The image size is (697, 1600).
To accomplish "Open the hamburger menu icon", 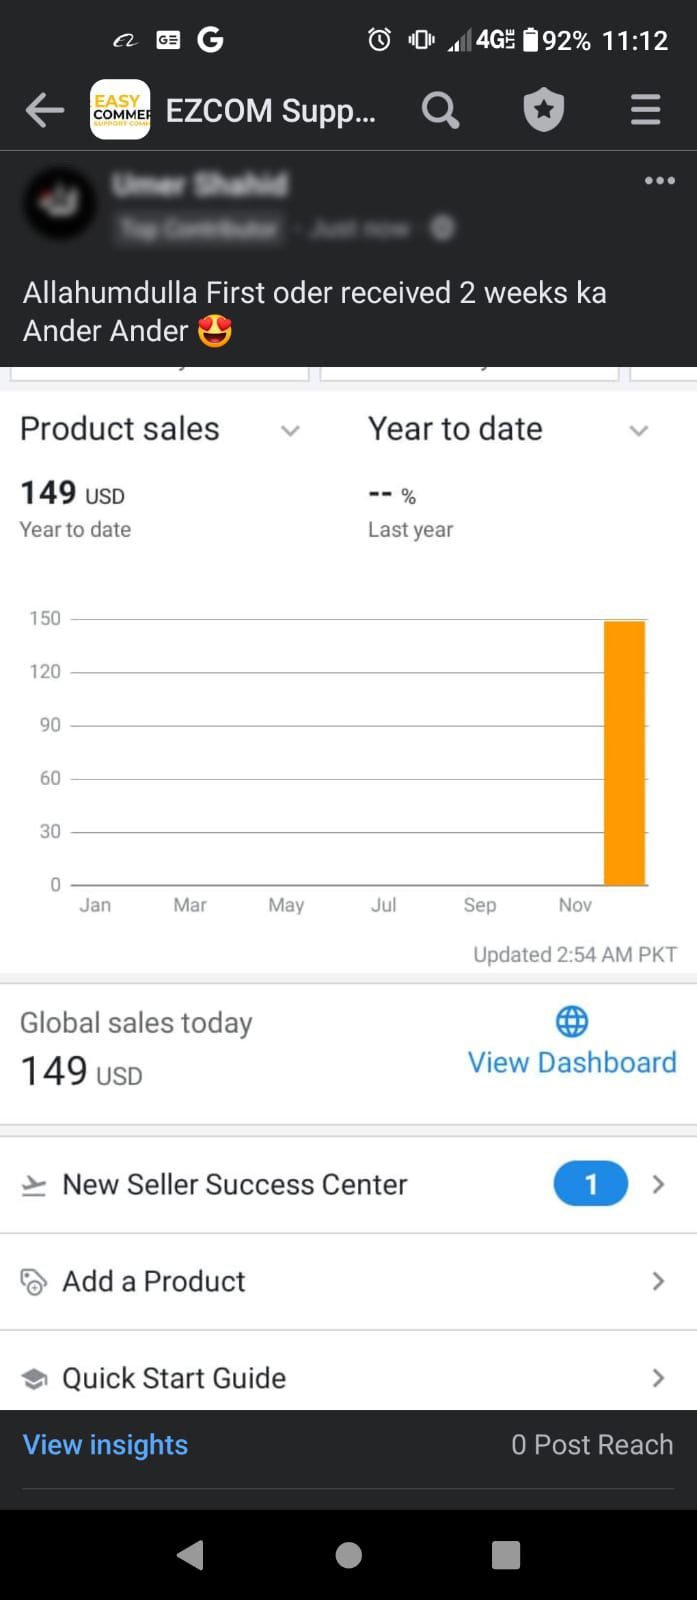I will tap(646, 110).
